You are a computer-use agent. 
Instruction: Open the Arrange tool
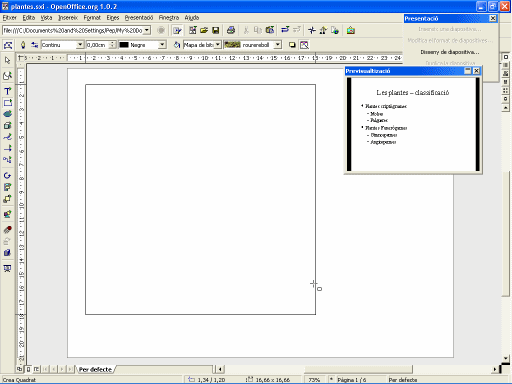7,199
